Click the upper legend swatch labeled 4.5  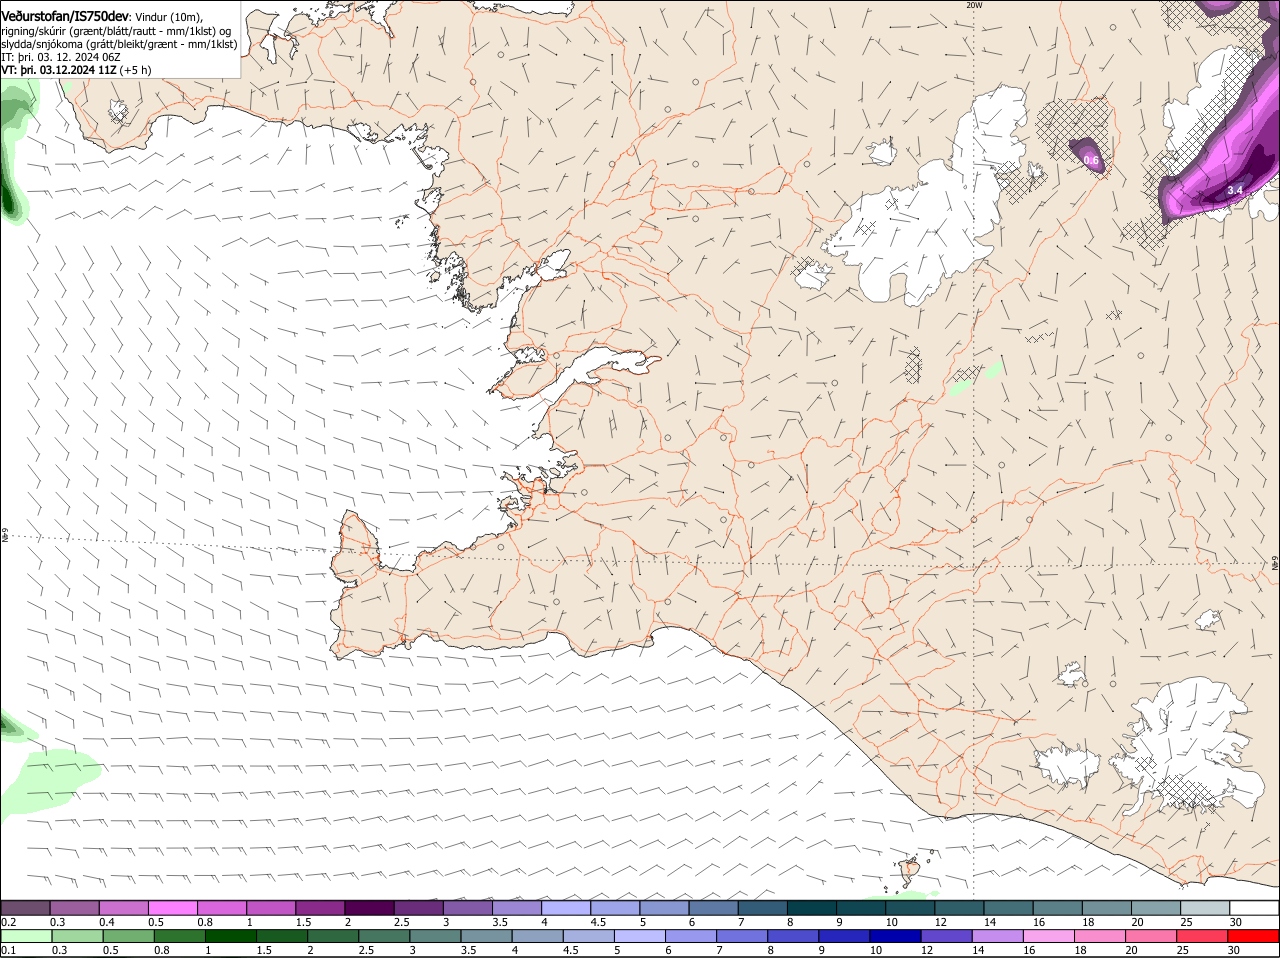coord(614,908)
